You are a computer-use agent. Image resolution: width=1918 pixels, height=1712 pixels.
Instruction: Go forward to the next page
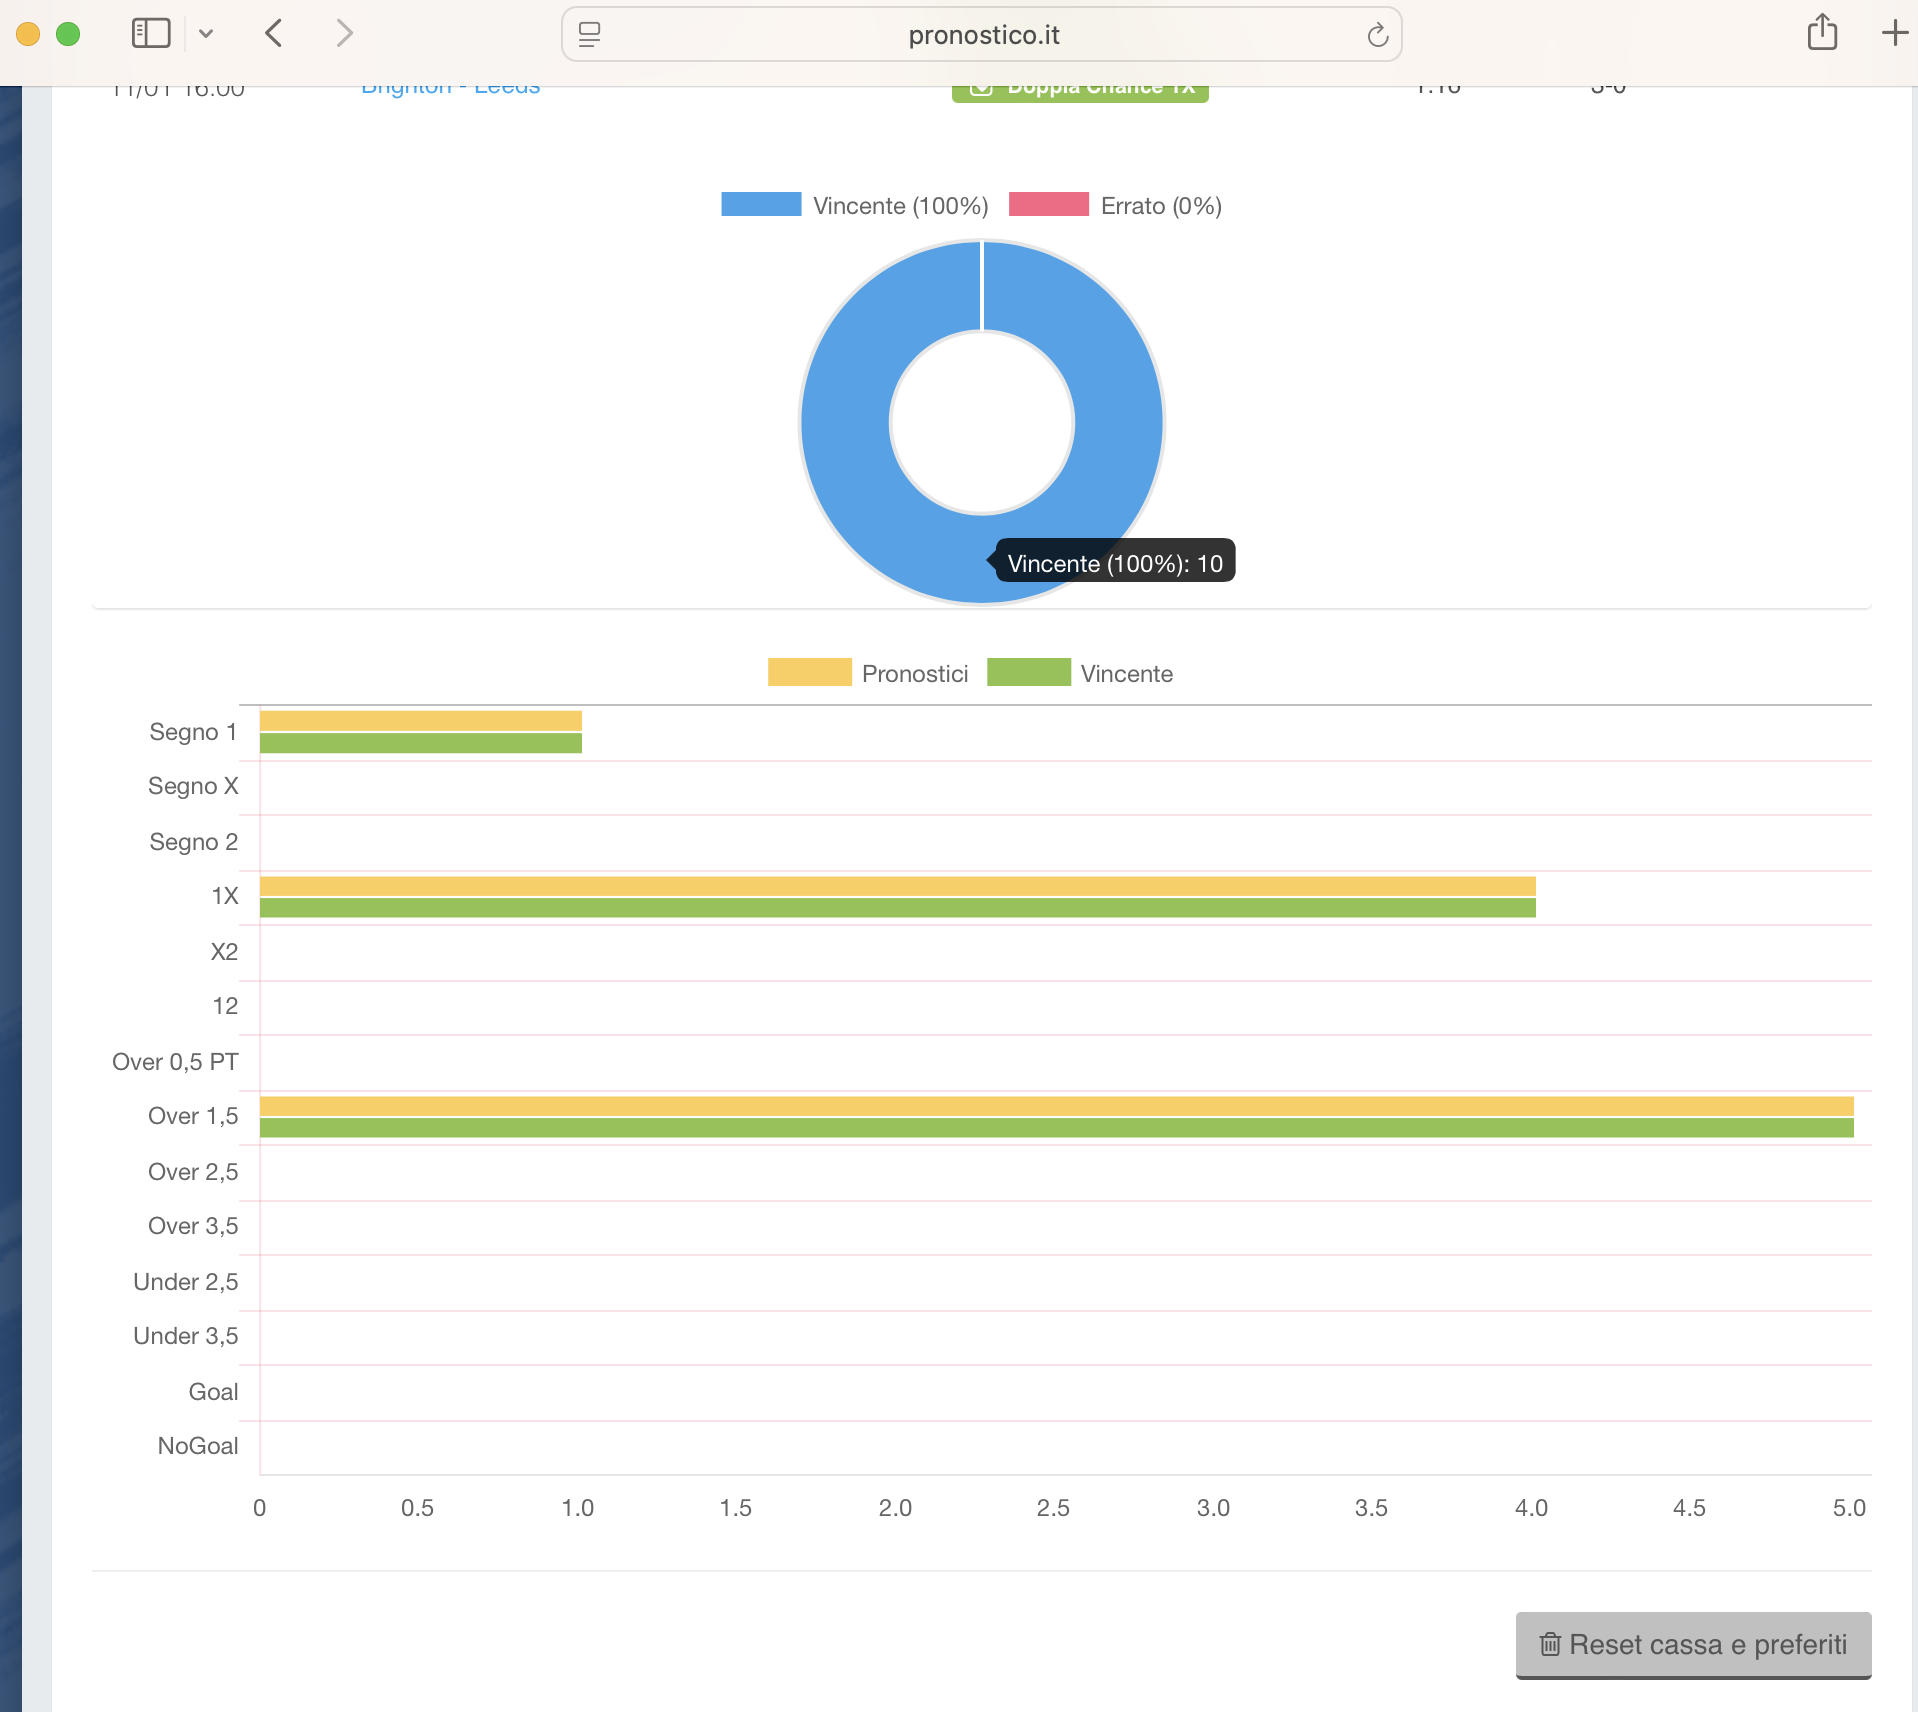[344, 33]
